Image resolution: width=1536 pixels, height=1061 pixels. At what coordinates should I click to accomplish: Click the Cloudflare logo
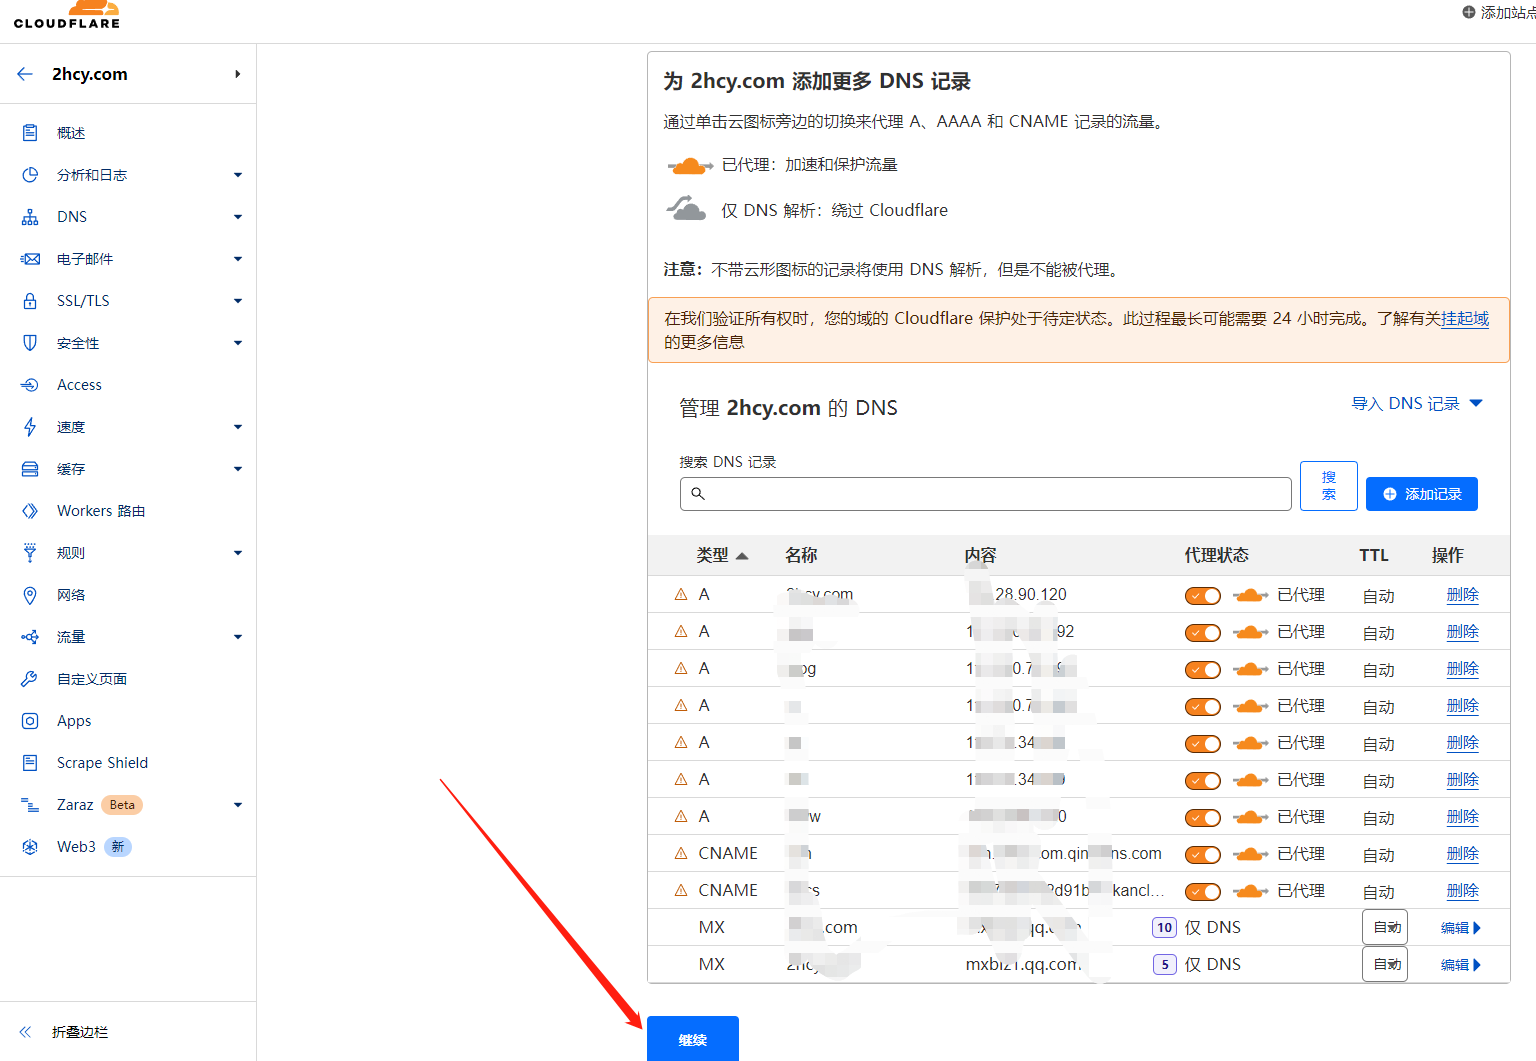(x=67, y=14)
